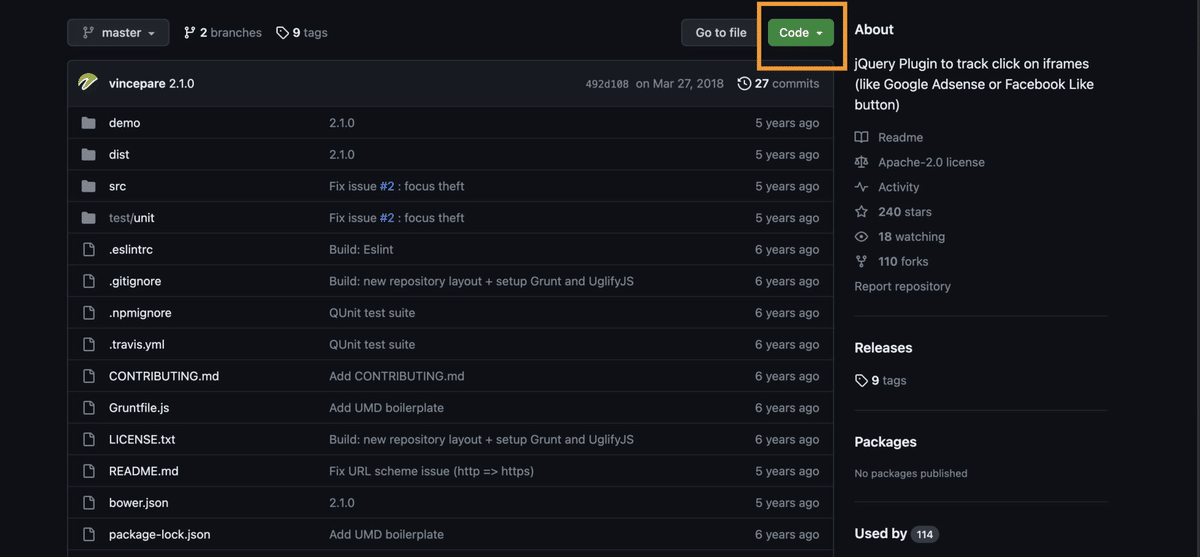
Task: Click the Go to file button
Action: coord(721,33)
